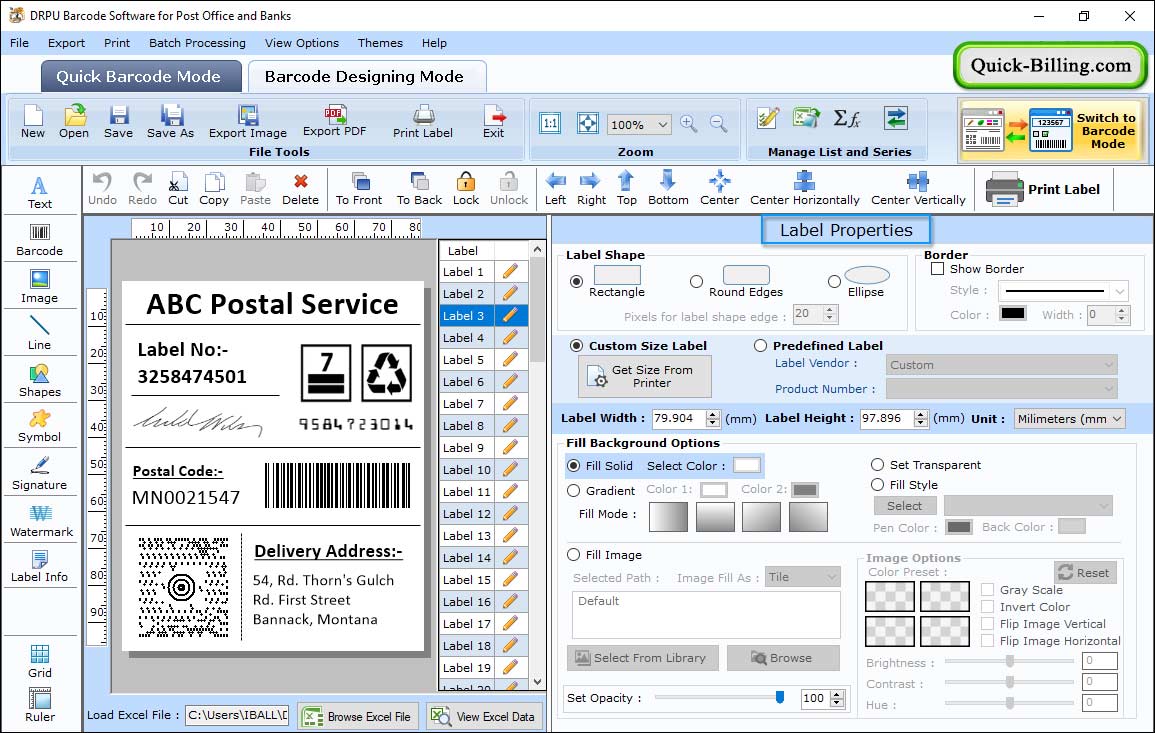Viewport: 1155px width, 733px height.
Task: Click the zoom out magnifier
Action: 719,124
